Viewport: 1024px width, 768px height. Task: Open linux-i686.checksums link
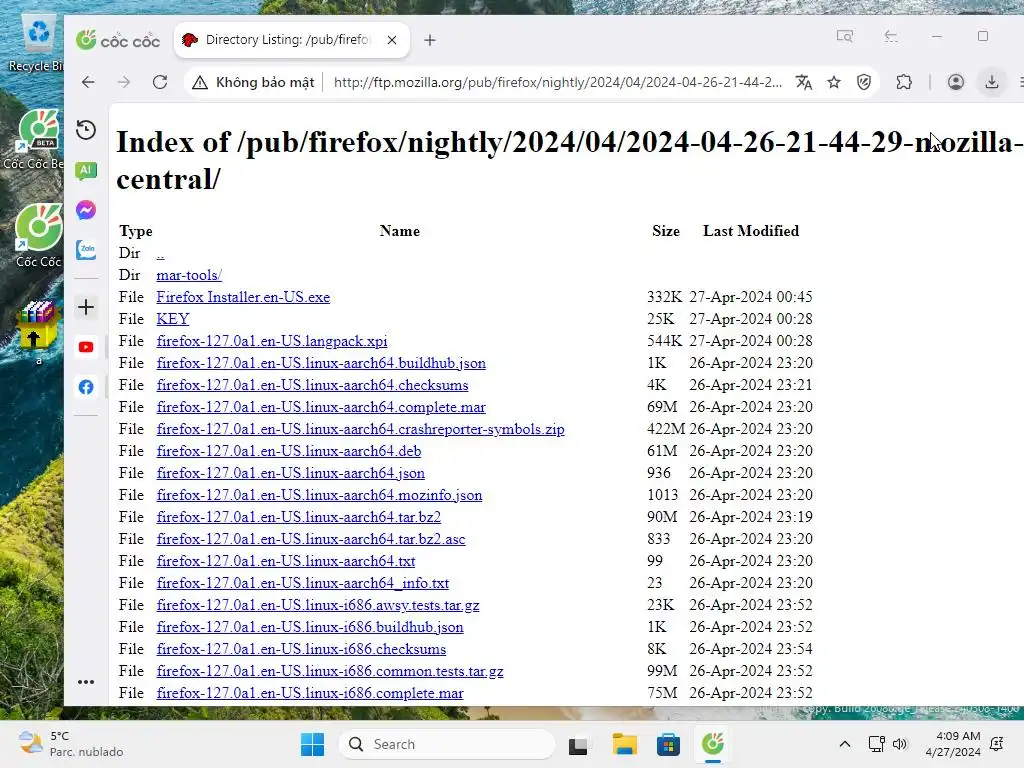tap(301, 649)
